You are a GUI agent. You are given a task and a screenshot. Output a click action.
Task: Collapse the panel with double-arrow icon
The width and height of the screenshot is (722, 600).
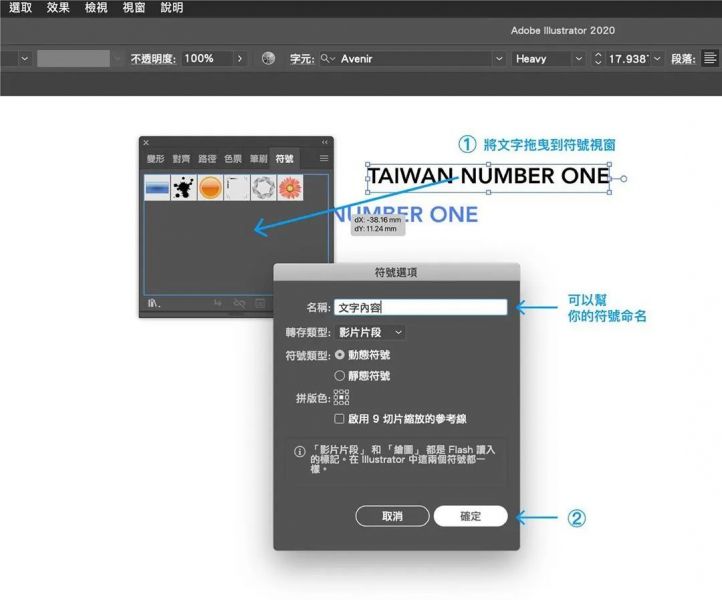[324, 143]
